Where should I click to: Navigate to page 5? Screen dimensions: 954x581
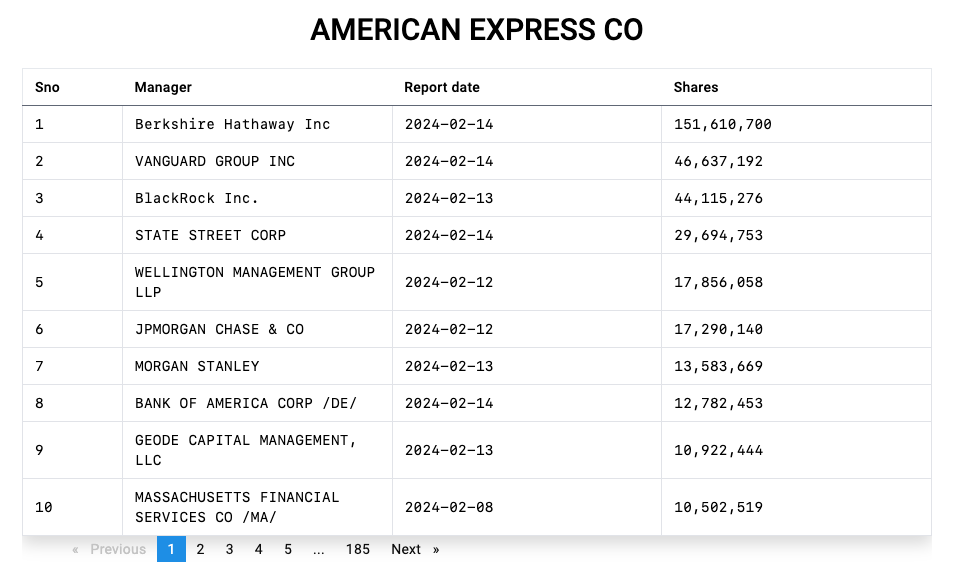point(288,549)
